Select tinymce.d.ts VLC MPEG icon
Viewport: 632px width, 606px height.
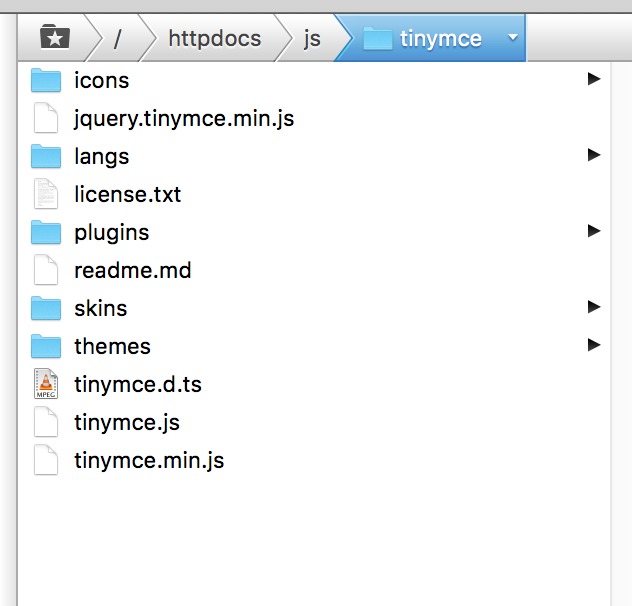click(x=46, y=383)
